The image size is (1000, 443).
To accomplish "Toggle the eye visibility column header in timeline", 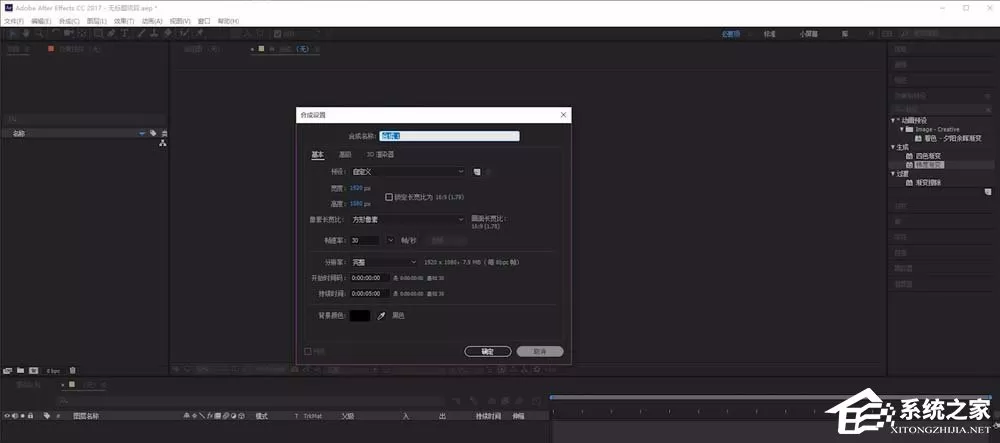I will coord(7,416).
